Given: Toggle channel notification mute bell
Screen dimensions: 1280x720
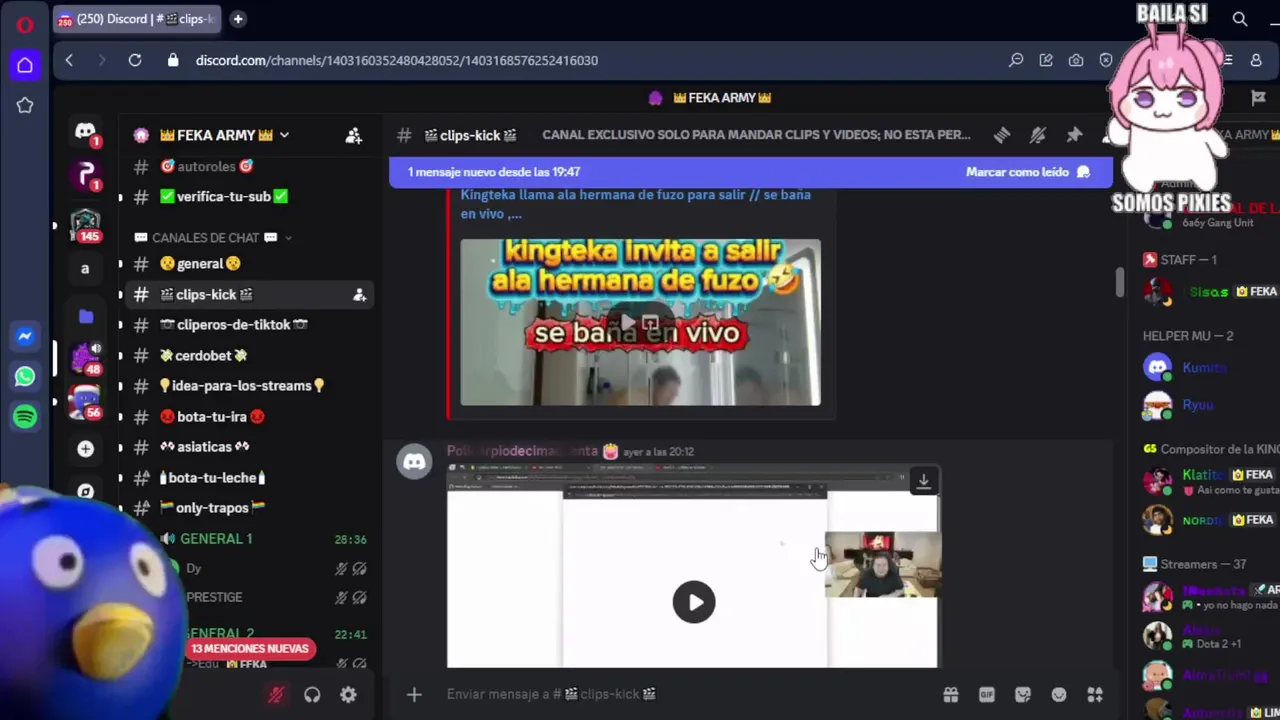Looking at the screenshot, I should 1038,135.
